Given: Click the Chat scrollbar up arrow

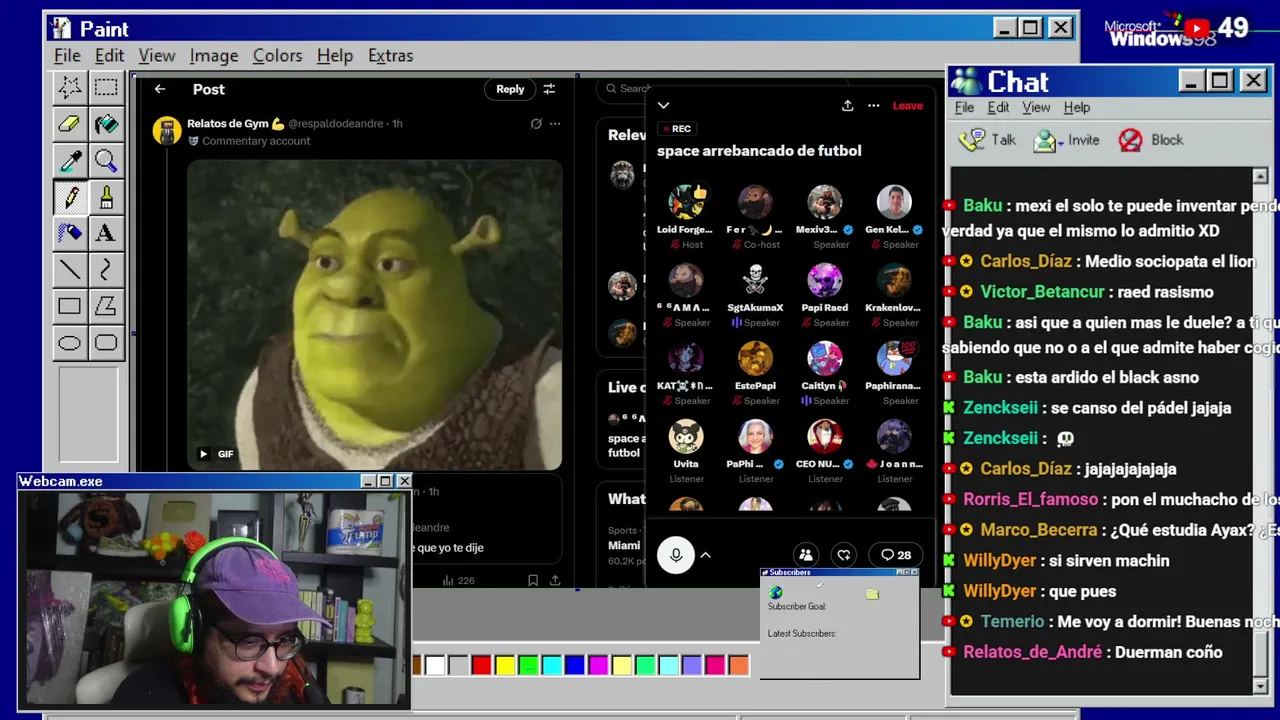Looking at the screenshot, I should tap(1260, 176).
